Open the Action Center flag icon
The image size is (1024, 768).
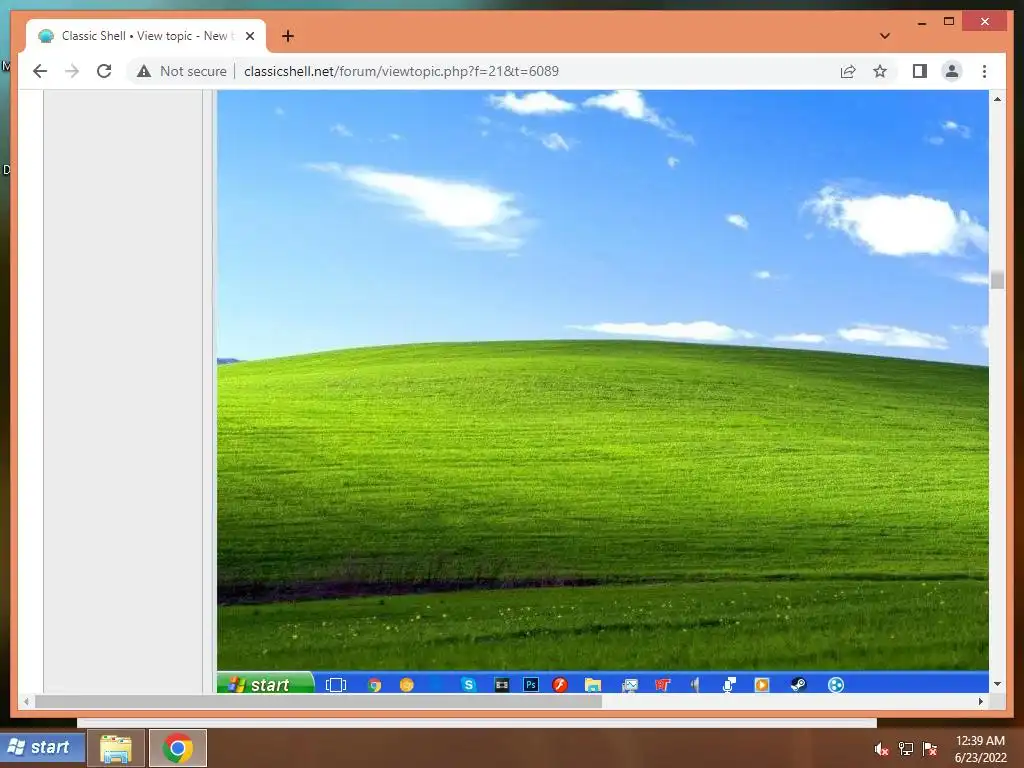[x=930, y=749]
